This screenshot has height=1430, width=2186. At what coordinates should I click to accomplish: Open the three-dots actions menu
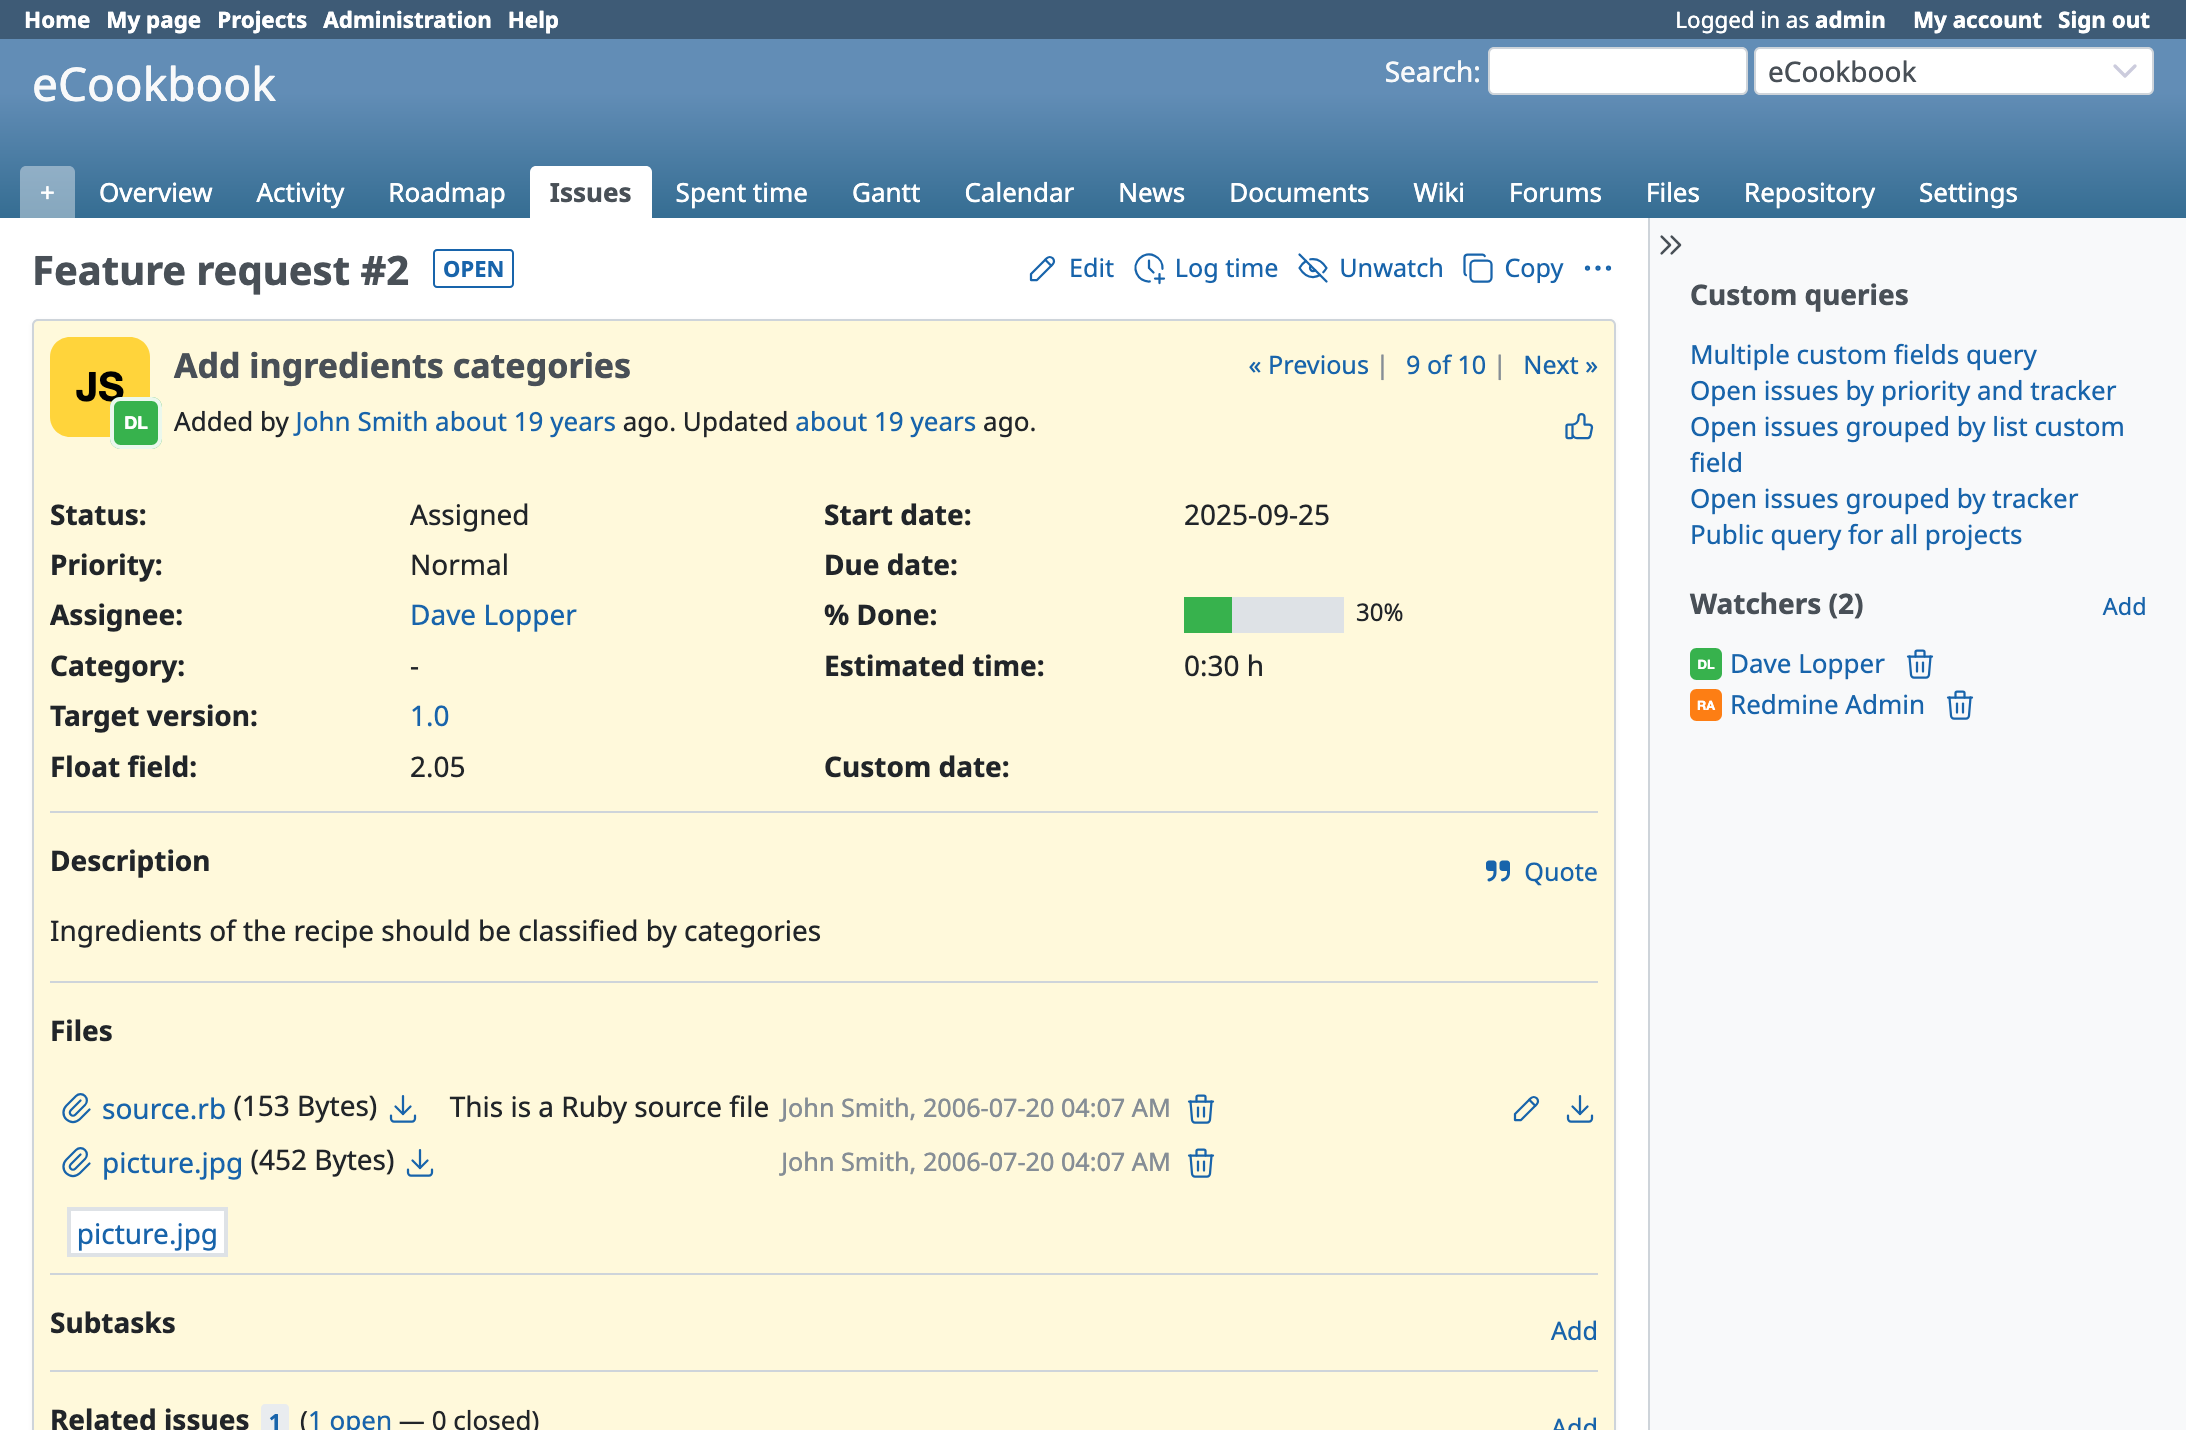pyautogui.click(x=1597, y=268)
